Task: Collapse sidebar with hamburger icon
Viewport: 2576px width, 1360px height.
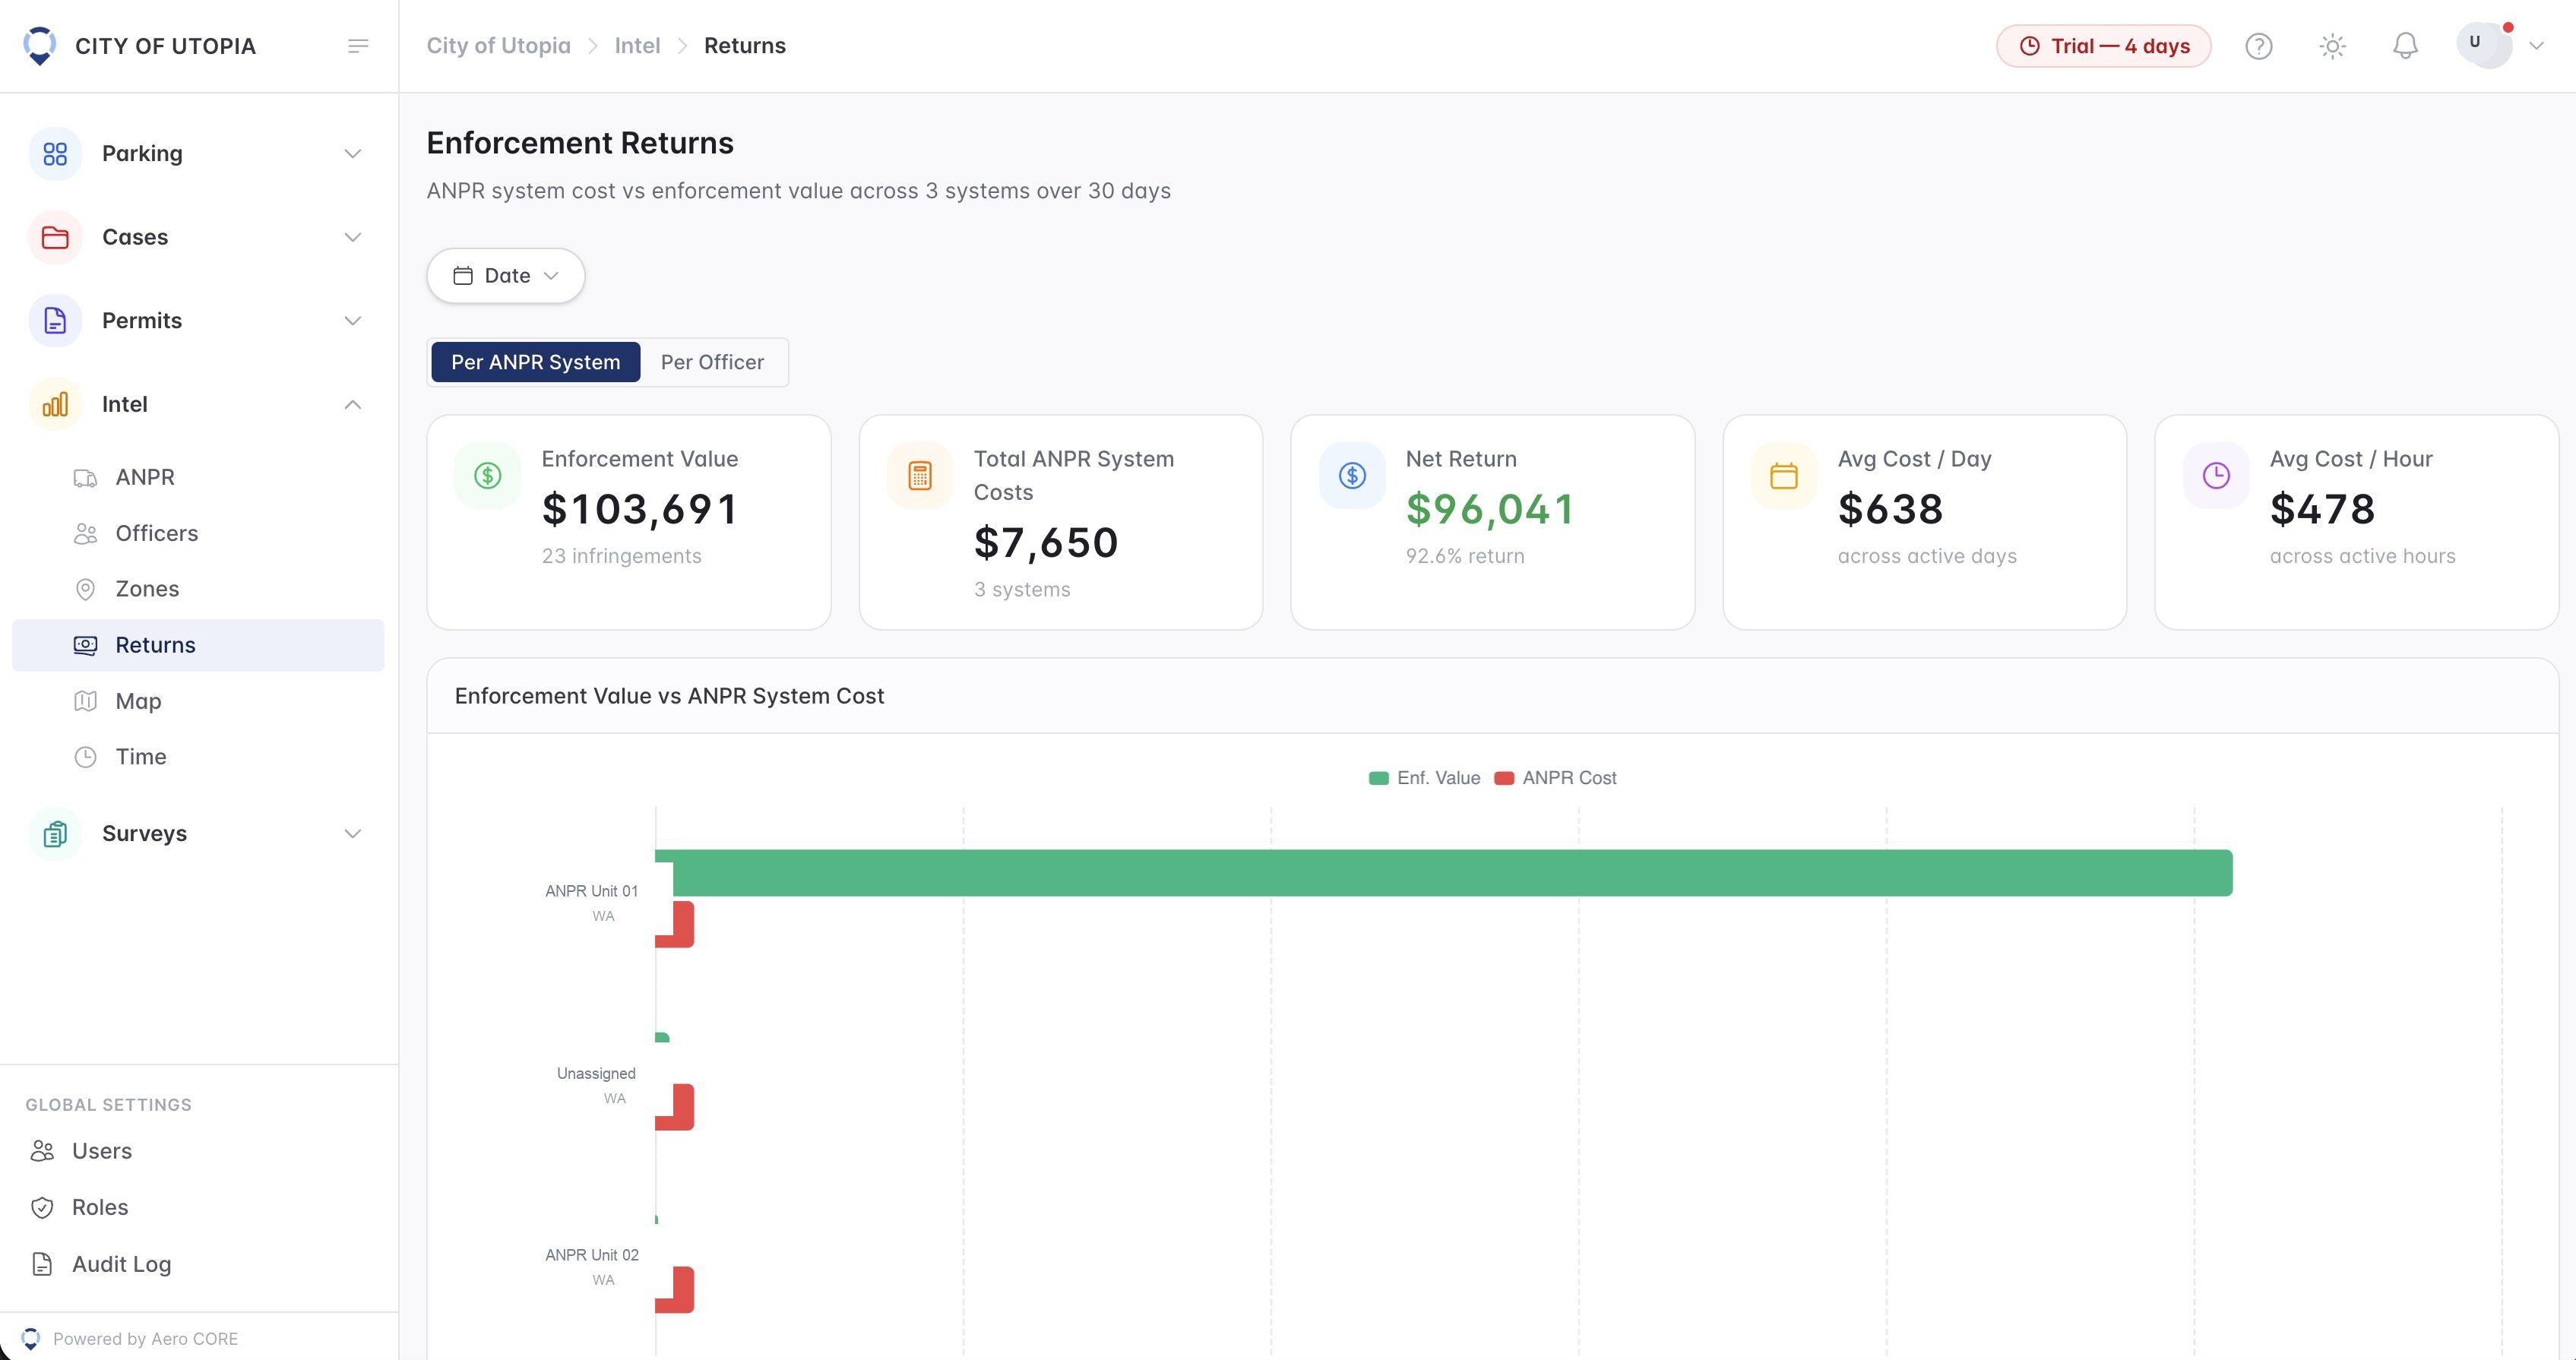Action: click(358, 46)
